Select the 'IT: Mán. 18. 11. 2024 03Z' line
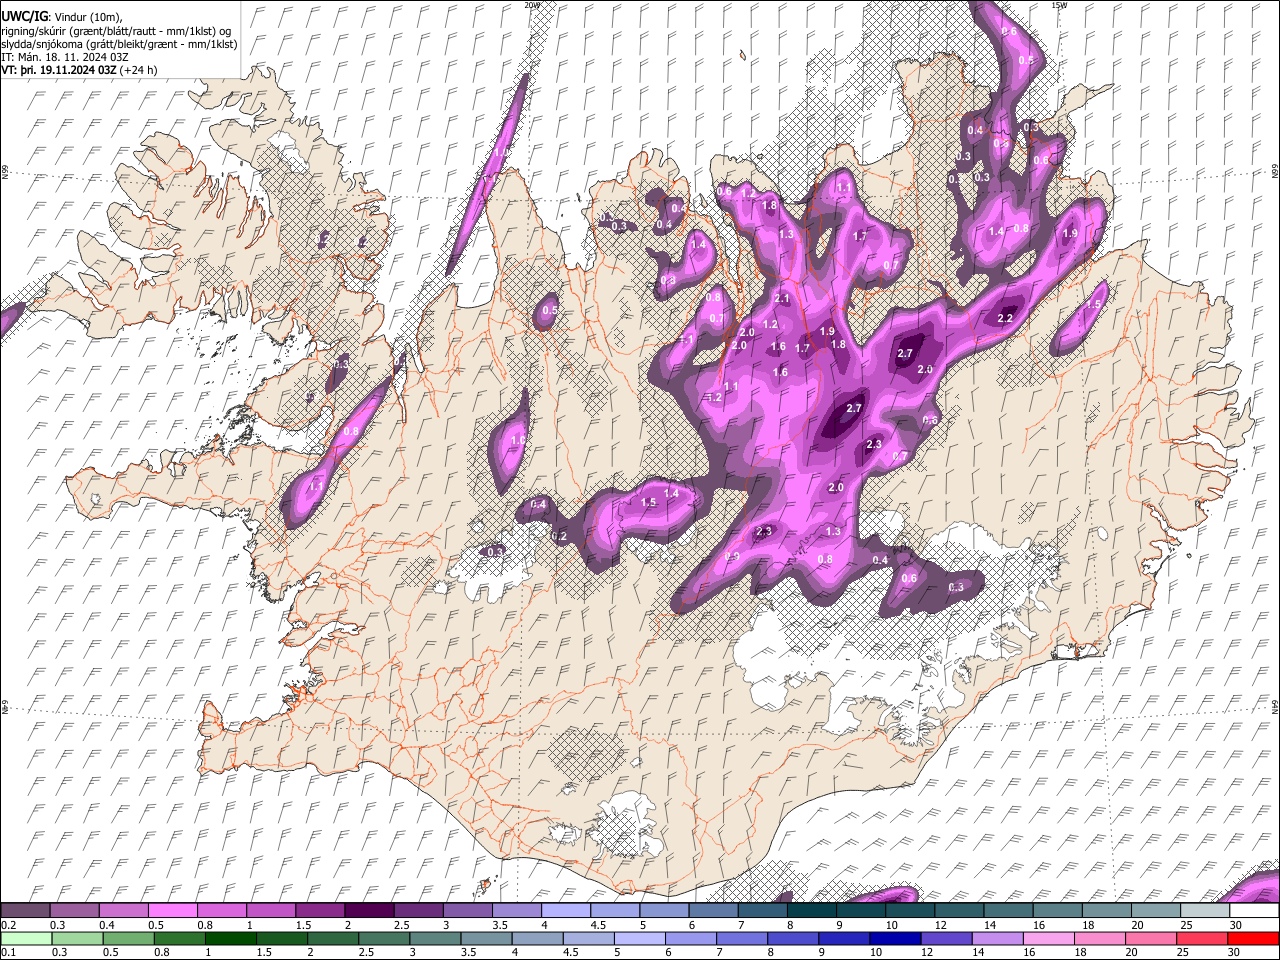The width and height of the screenshot is (1280, 960). (64, 57)
